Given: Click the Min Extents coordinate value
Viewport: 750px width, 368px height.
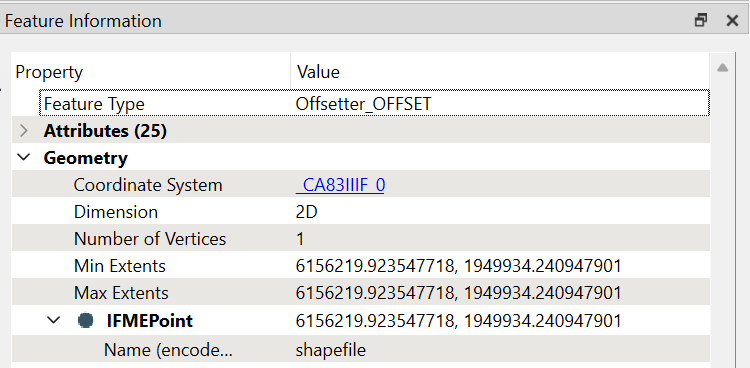Looking at the screenshot, I should coord(458,266).
